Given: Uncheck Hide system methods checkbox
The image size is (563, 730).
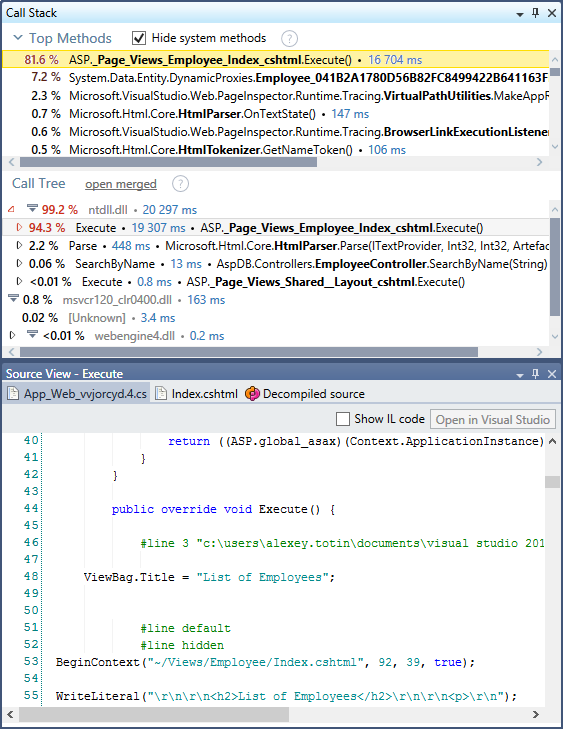Looking at the screenshot, I should [x=139, y=38].
